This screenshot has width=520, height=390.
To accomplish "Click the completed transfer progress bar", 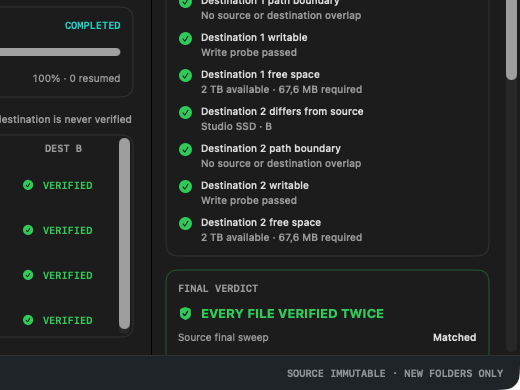I will point(60,52).
